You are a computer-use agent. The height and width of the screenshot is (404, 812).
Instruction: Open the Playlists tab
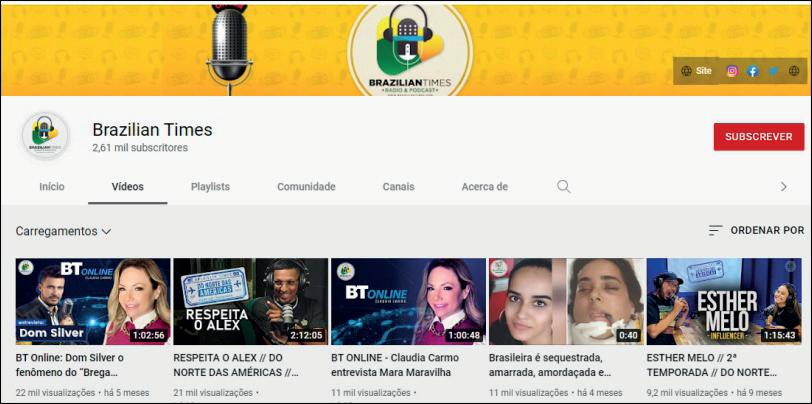[x=210, y=187]
